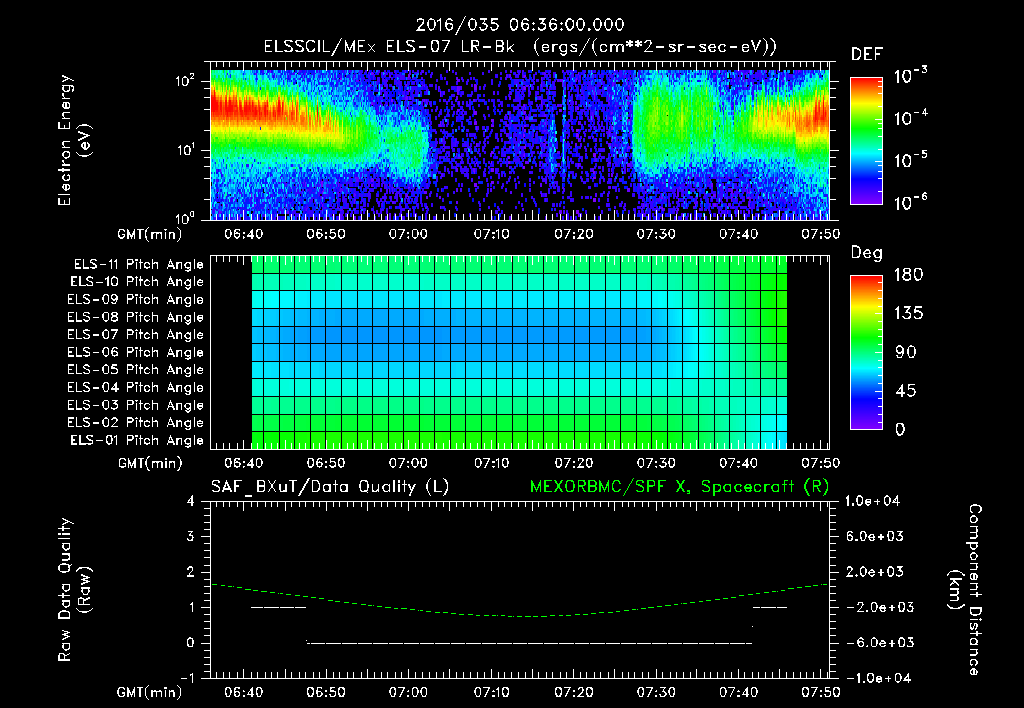This screenshot has width=1024, height=708.
Task: Click the Deg label above the color bar
Action: pos(867,253)
